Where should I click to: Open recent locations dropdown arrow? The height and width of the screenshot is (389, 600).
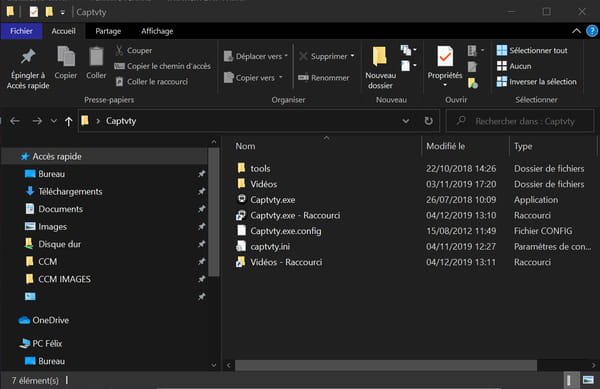tap(54, 121)
